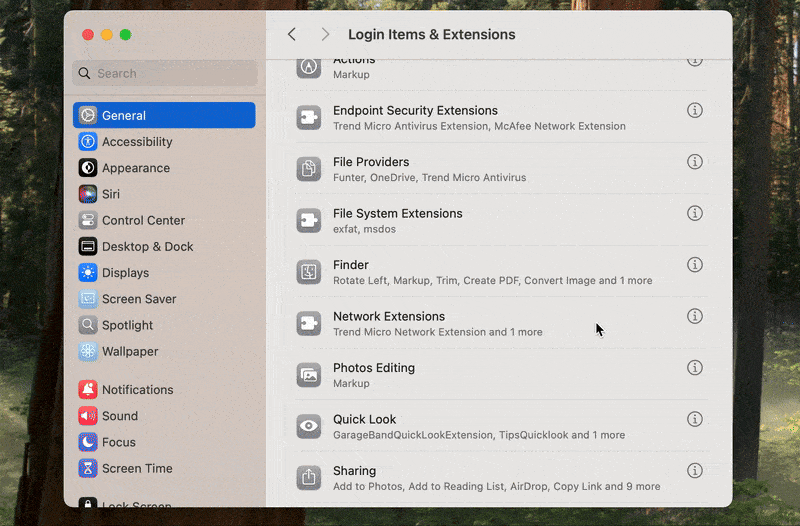The image size is (800, 526).
Task: Open General settings in sidebar
Action: 164,115
